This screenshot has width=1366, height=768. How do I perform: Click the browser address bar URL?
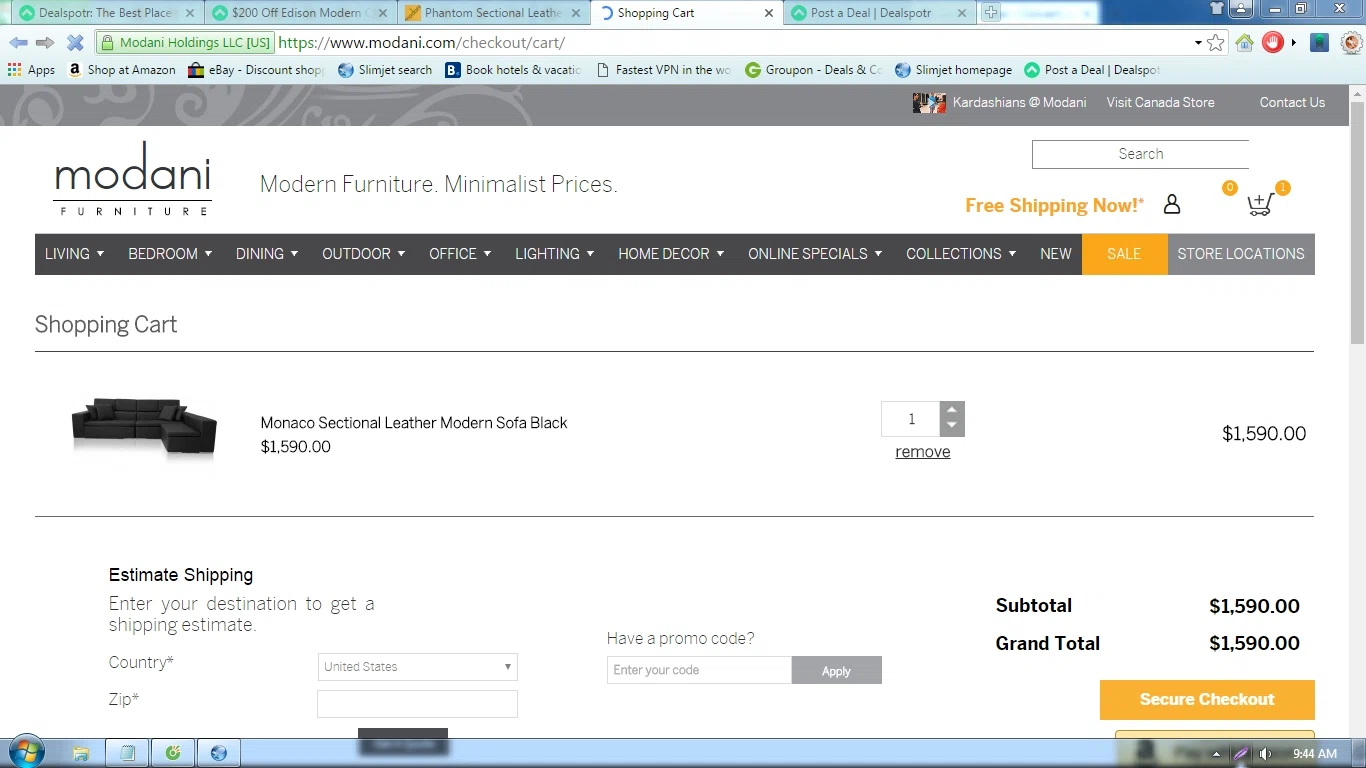point(421,43)
